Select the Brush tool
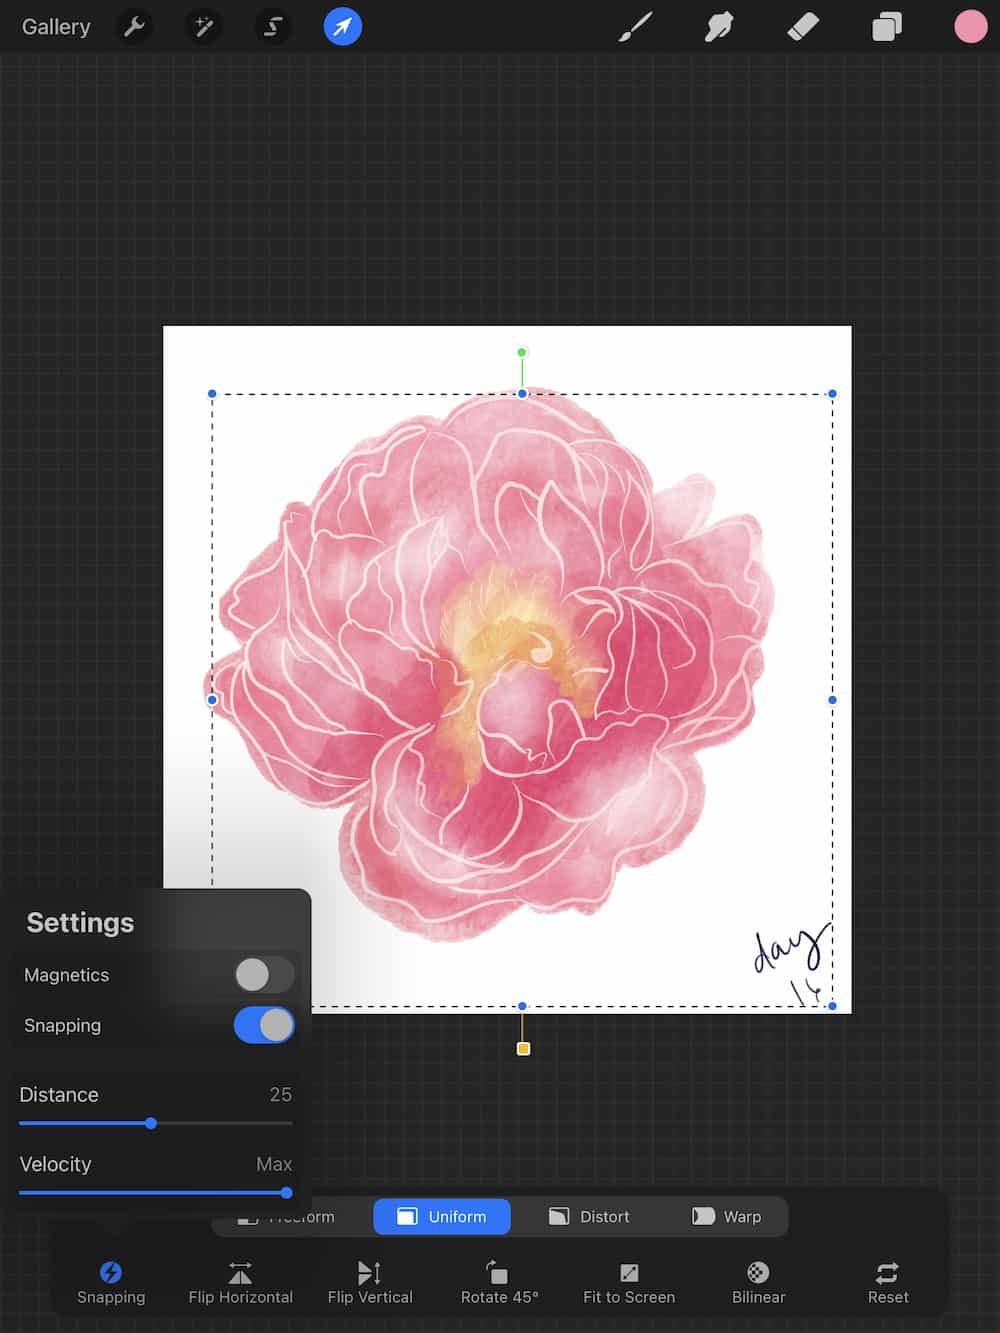The width and height of the screenshot is (1000, 1333). [636, 27]
